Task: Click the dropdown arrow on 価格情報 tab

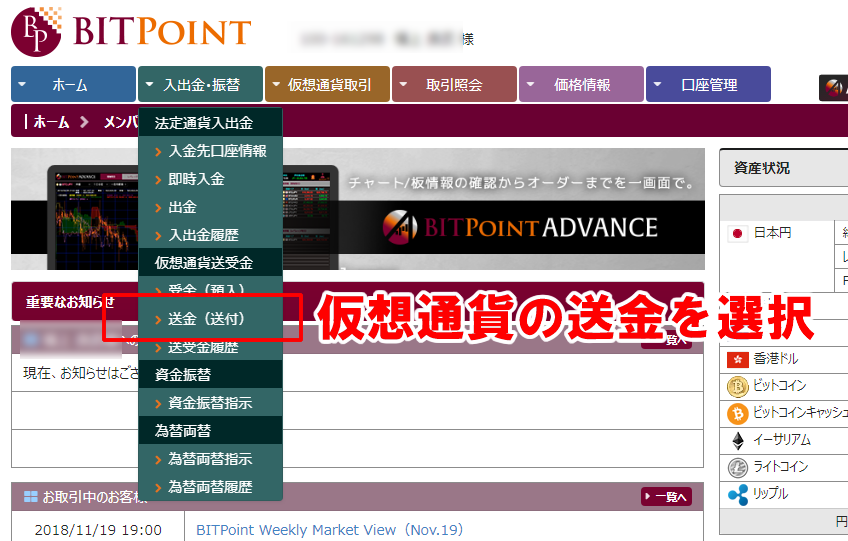Action: 531,84
